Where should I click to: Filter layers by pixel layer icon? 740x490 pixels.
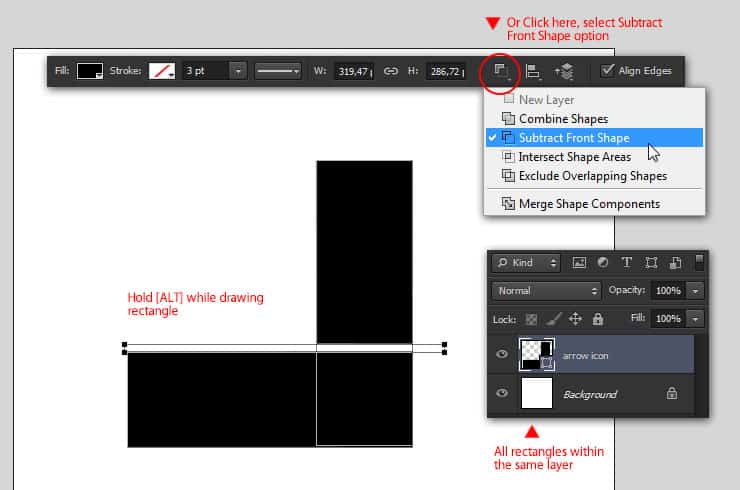[579, 263]
